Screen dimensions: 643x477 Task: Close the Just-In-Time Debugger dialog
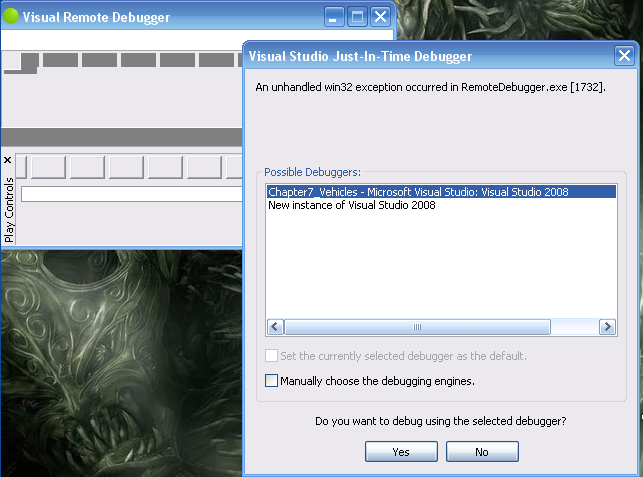click(x=622, y=56)
